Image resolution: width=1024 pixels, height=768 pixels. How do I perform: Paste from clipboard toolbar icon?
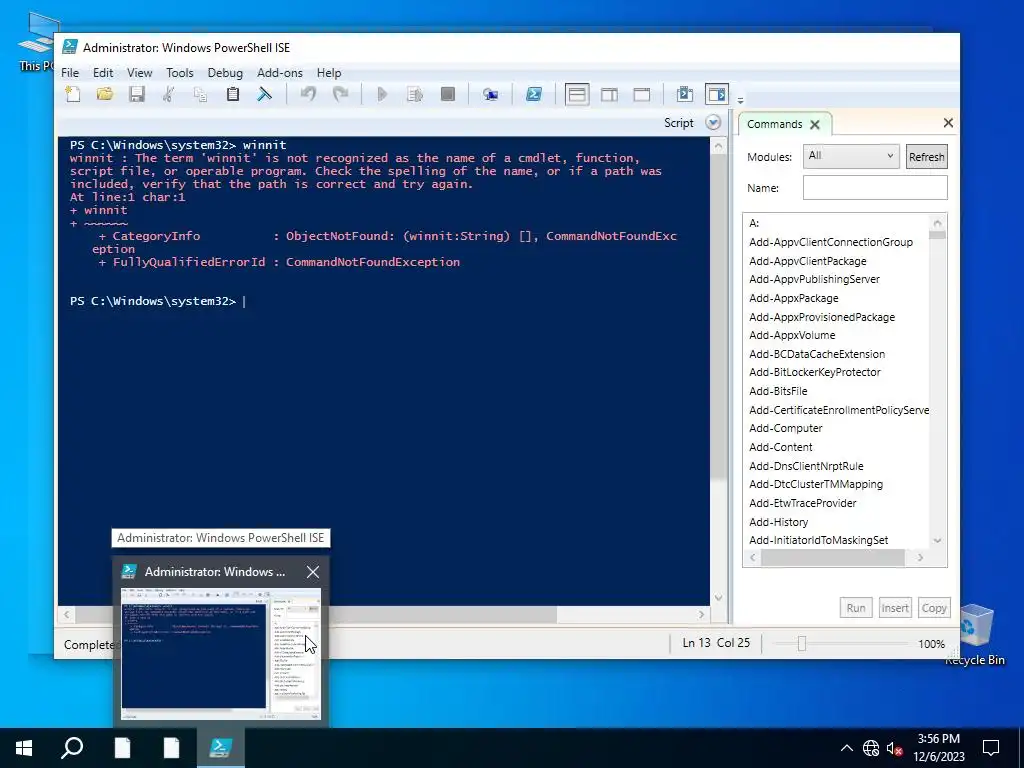click(232, 94)
